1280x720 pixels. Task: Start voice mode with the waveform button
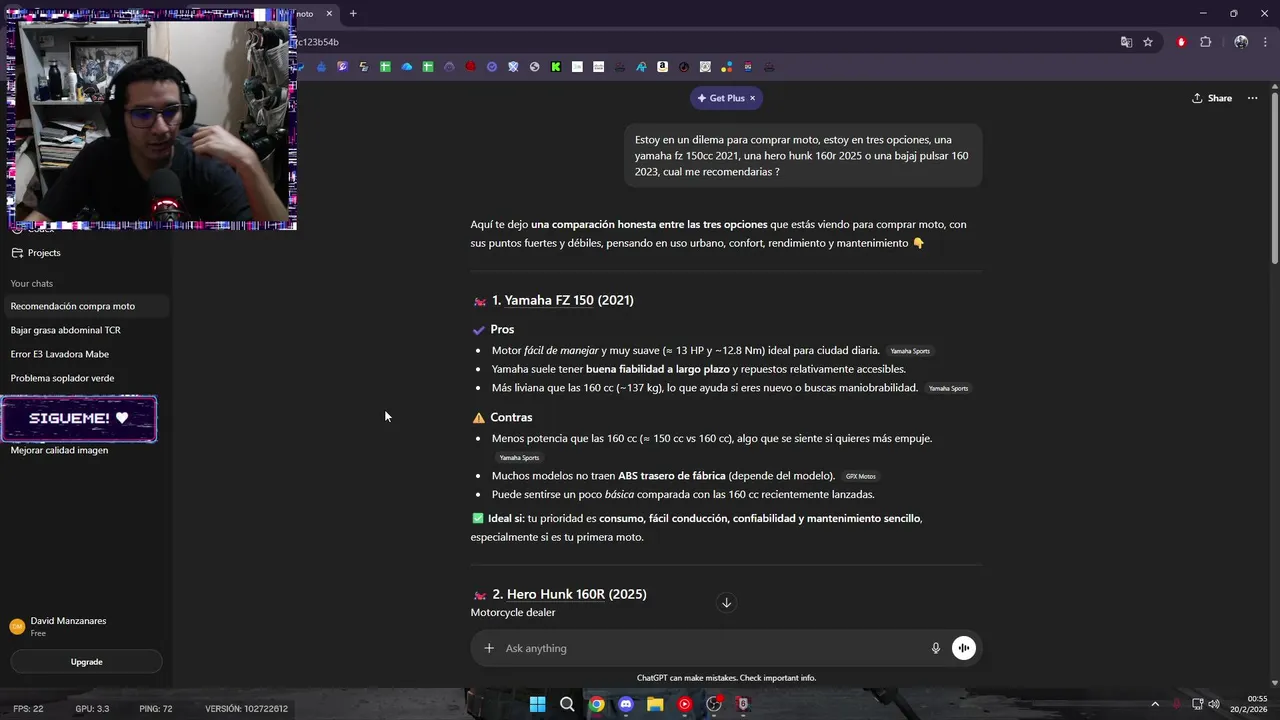(963, 648)
